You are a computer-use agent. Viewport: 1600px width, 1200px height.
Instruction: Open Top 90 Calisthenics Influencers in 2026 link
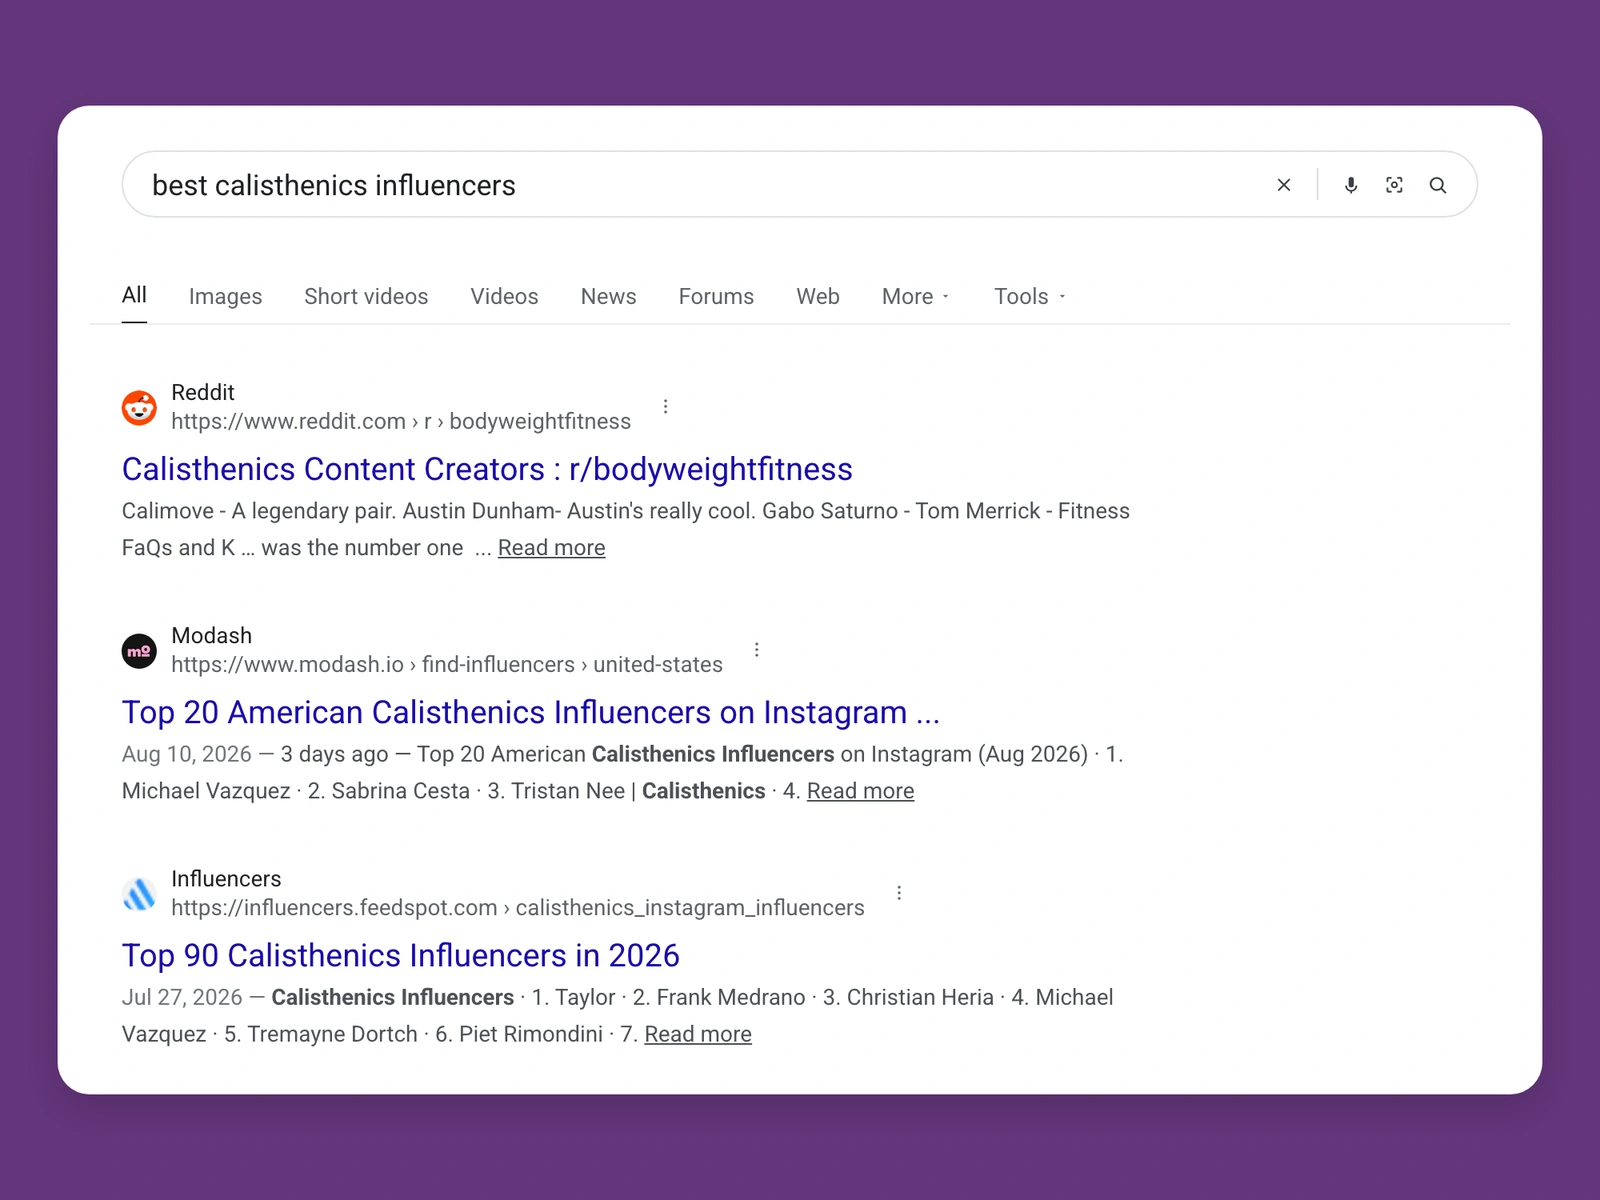click(x=401, y=955)
